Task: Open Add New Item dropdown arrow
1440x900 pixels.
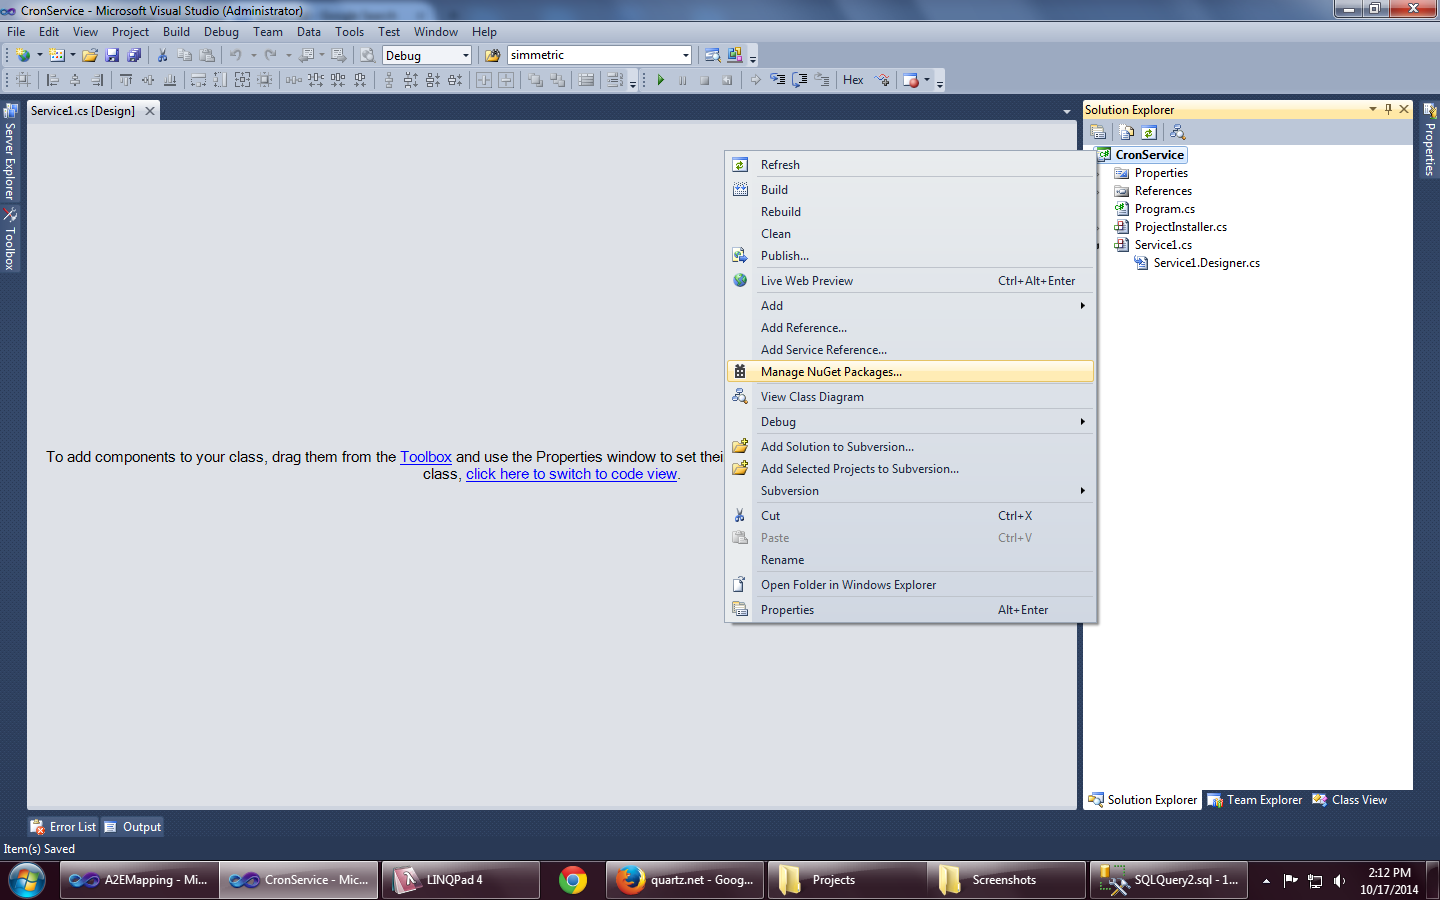Action: (73, 55)
